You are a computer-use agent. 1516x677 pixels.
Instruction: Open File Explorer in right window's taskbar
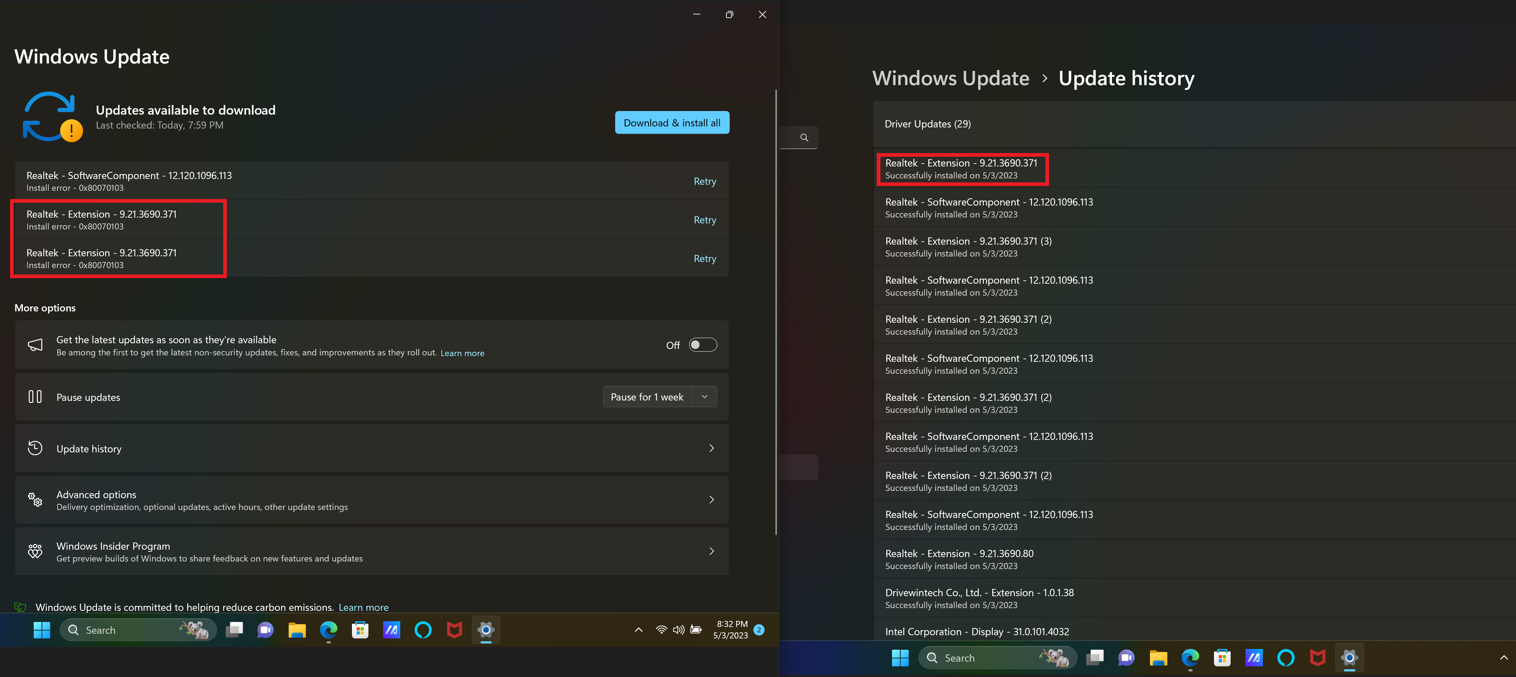[x=1158, y=658]
